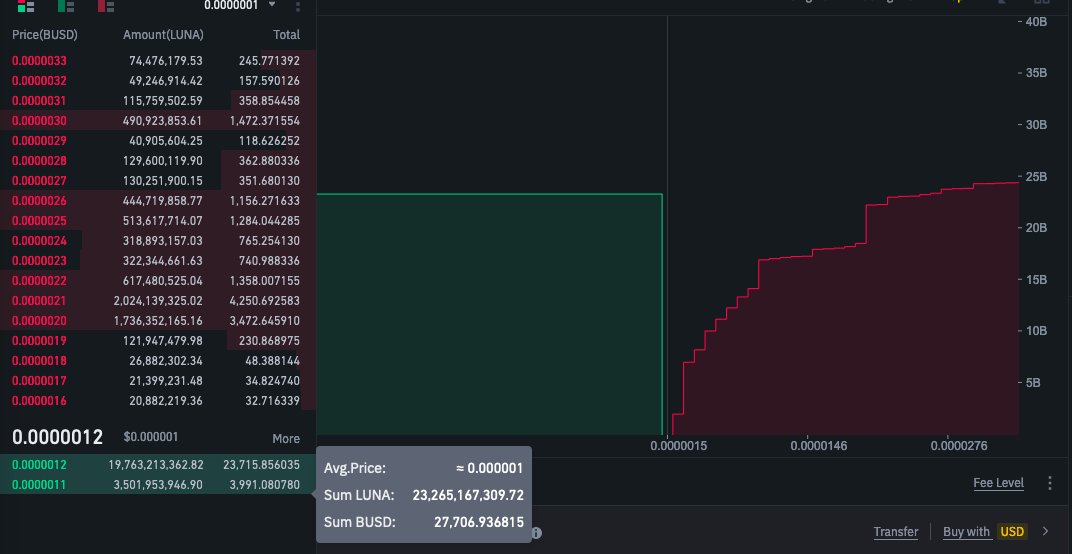Select ask price 0.0000027
The image size is (1072, 554).
tap(39, 181)
